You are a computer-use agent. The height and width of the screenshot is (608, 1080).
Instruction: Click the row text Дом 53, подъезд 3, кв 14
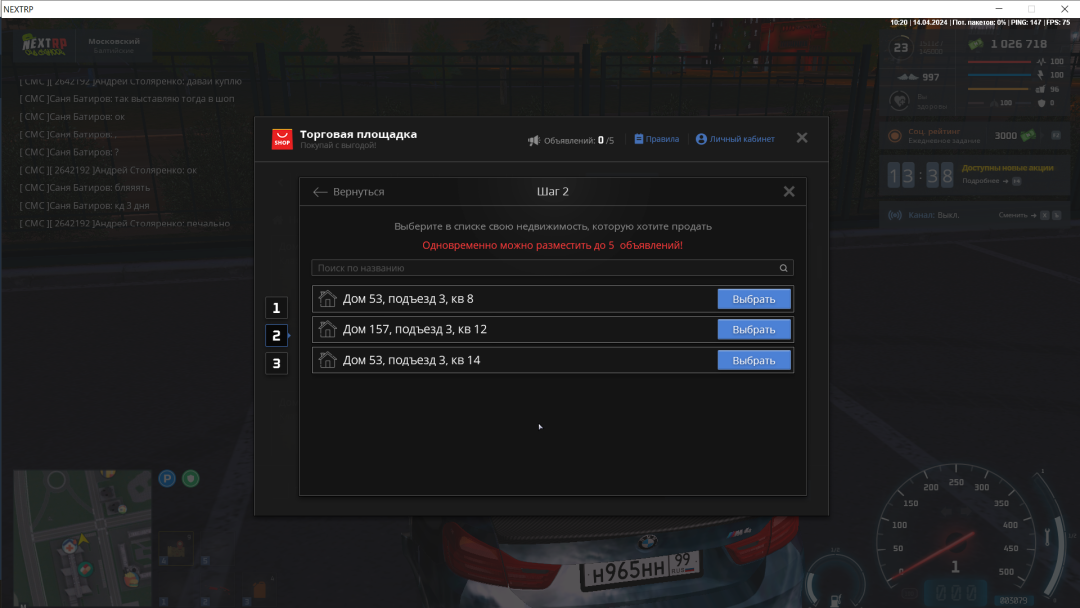coord(411,360)
